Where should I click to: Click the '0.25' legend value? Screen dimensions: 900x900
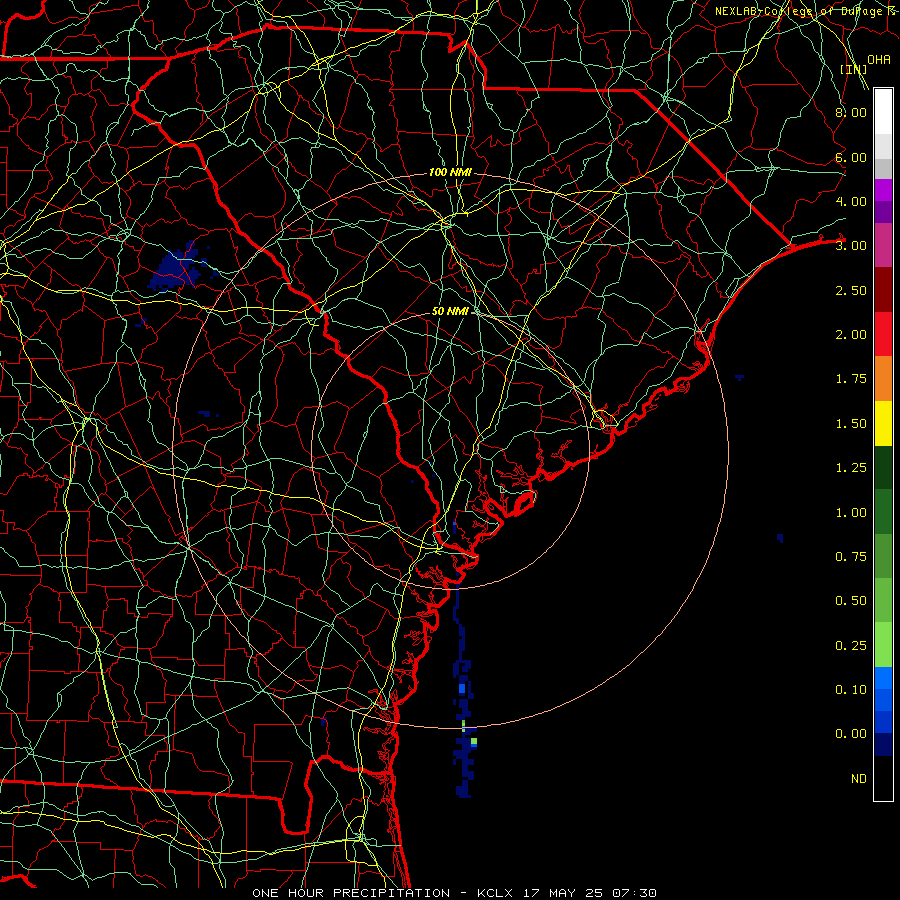tap(851, 646)
